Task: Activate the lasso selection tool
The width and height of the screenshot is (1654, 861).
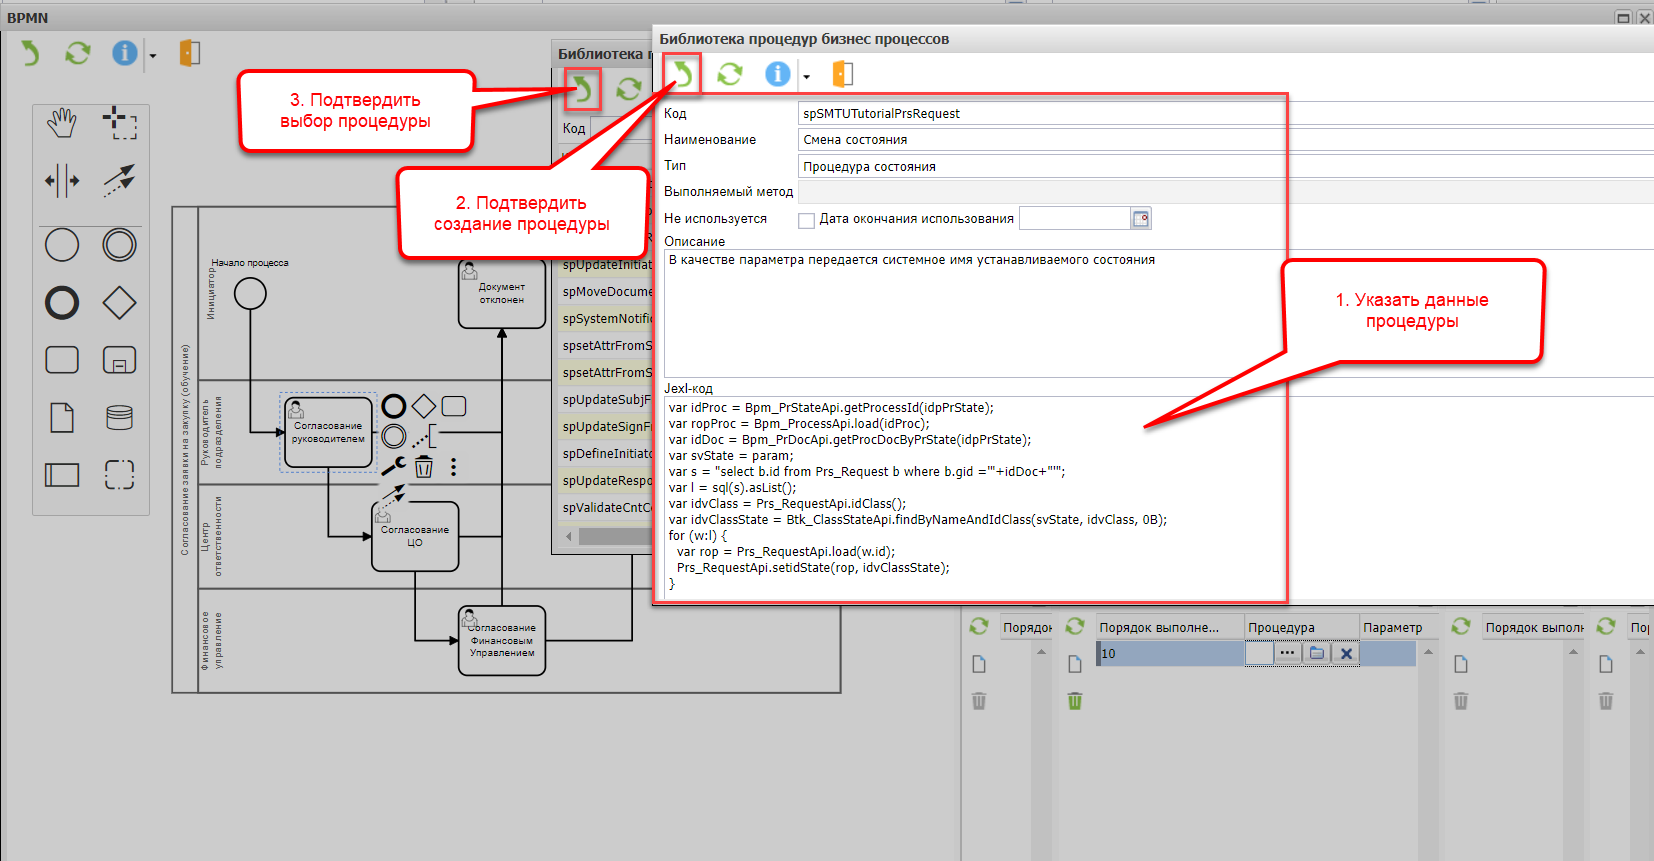Action: coord(119,124)
